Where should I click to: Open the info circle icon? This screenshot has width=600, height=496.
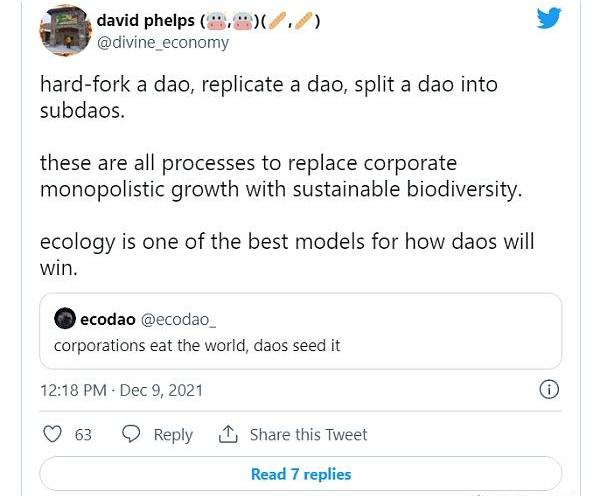(x=548, y=389)
